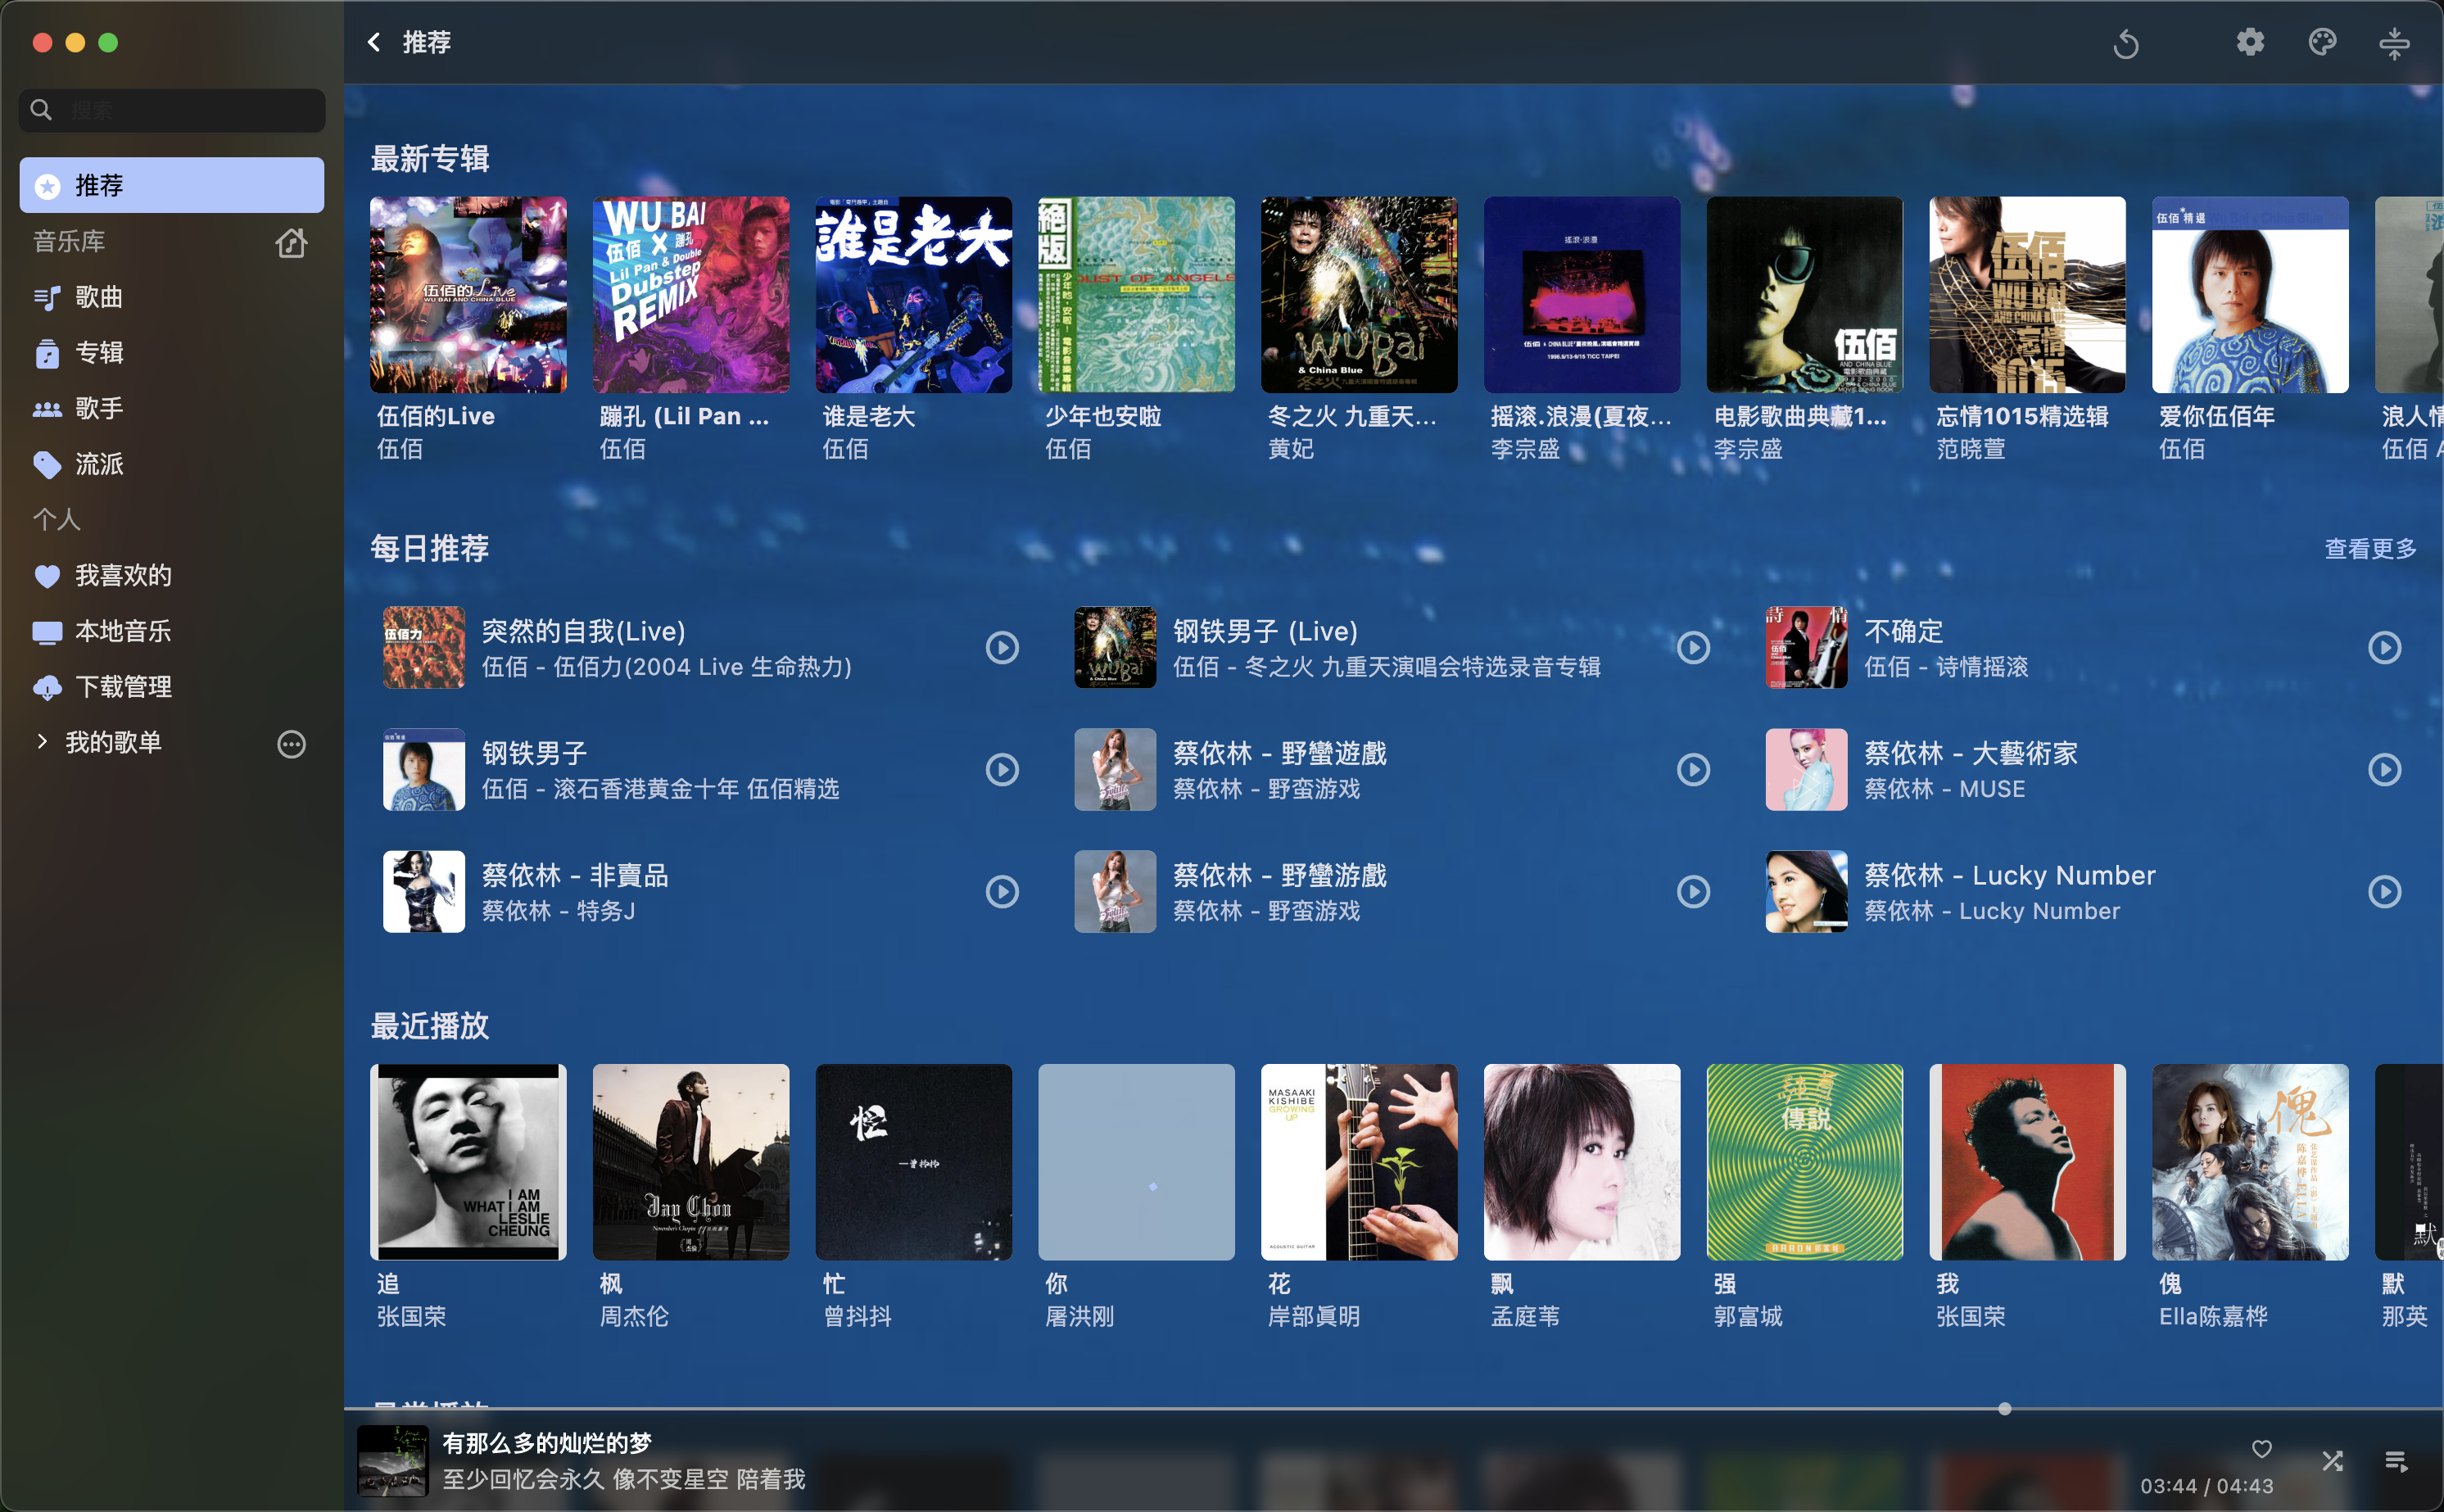Click the refresh icon in top bar
This screenshot has width=2444, height=1512.
[x=2126, y=43]
